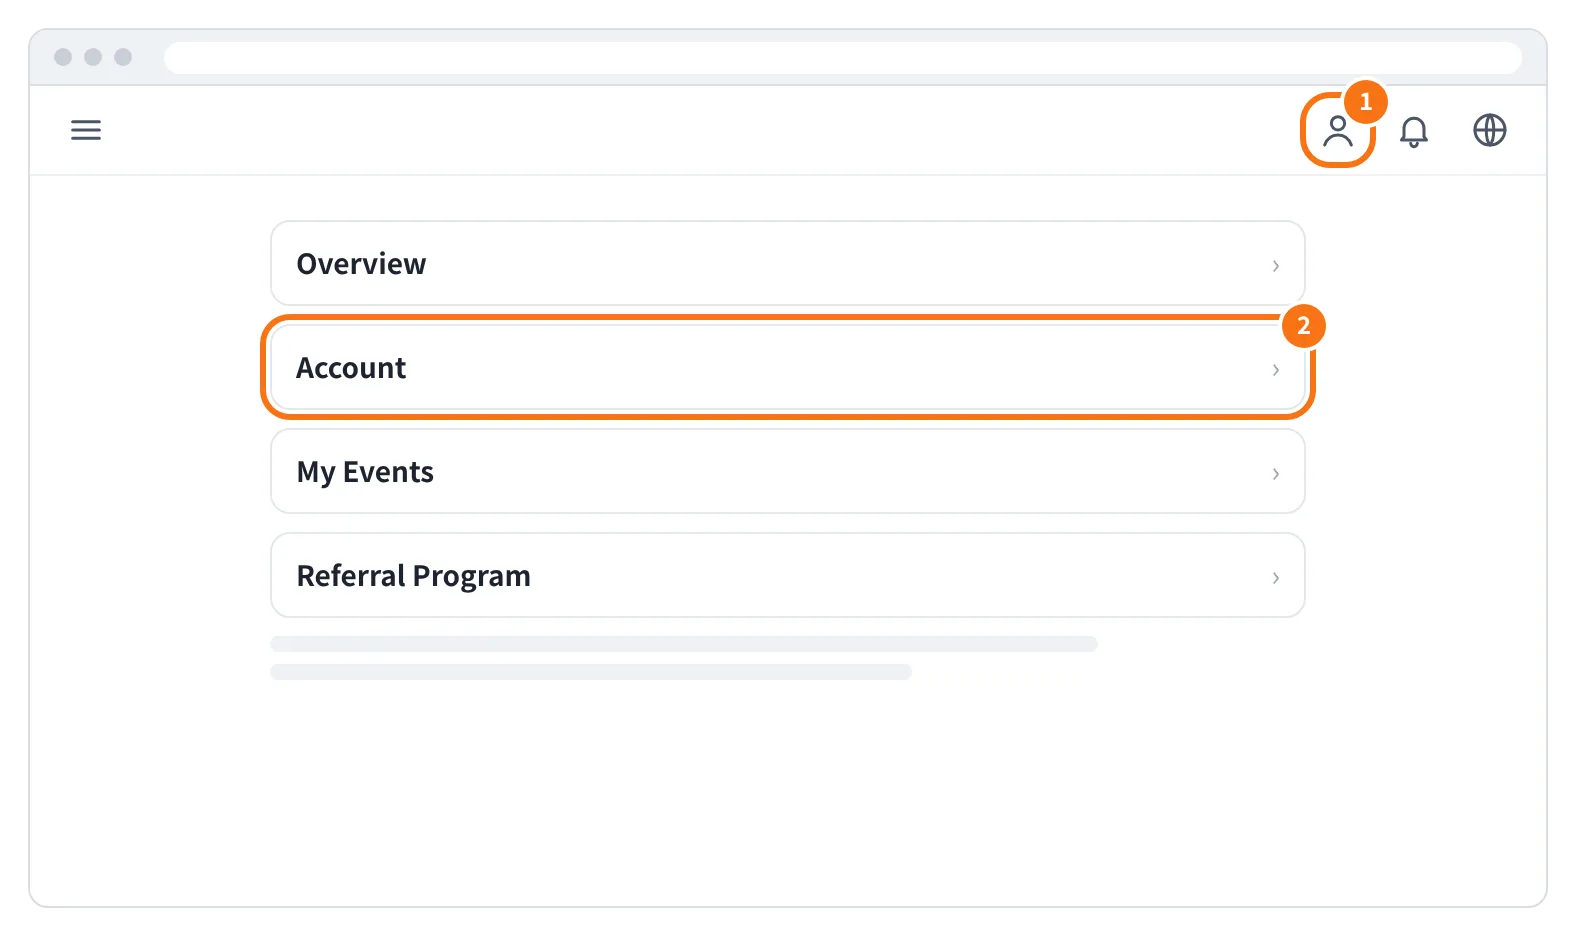The image size is (1576, 936).
Task: Open the Account menu item
Action: [788, 367]
